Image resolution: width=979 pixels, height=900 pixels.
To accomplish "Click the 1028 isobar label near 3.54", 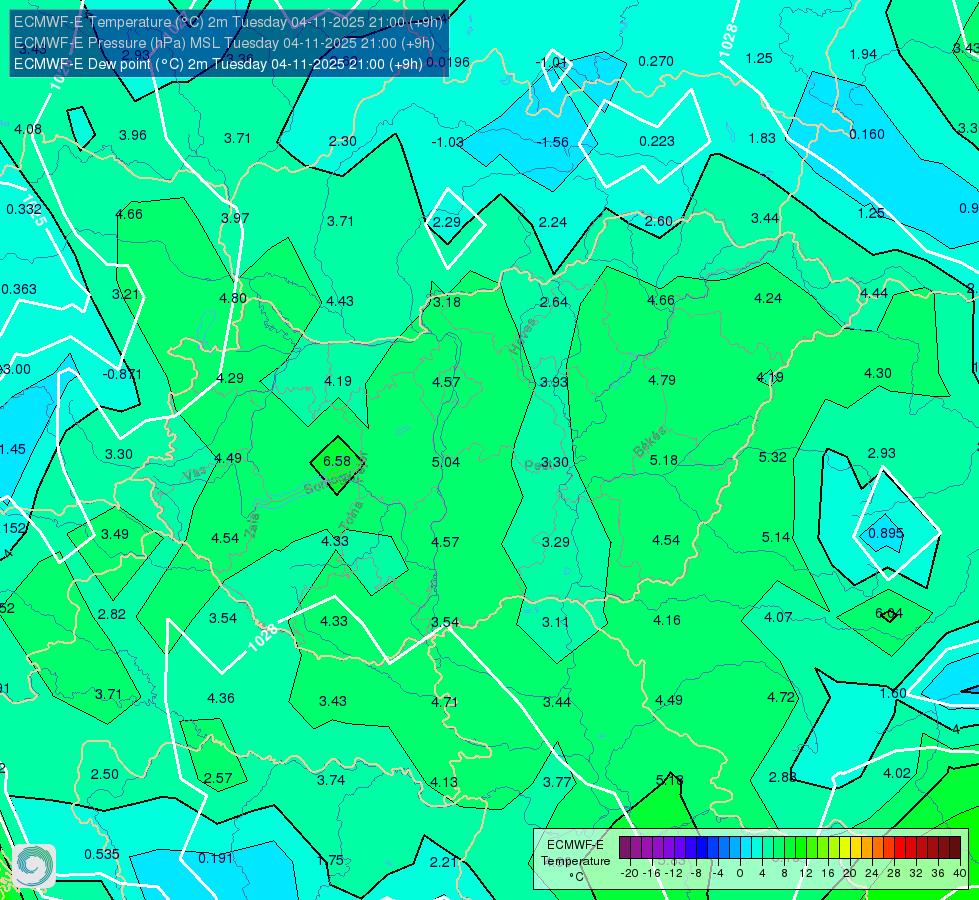I will pyautogui.click(x=263, y=638).
